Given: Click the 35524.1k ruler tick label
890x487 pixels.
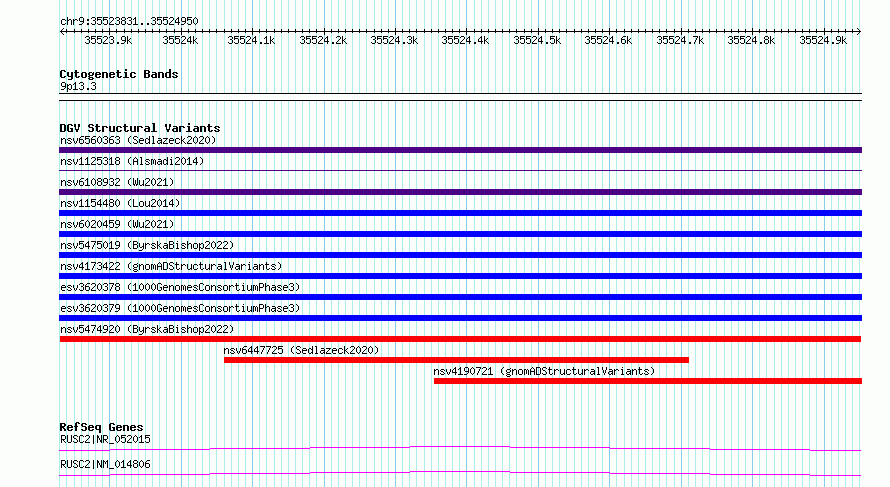Looking at the screenshot, I should [x=251, y=40].
